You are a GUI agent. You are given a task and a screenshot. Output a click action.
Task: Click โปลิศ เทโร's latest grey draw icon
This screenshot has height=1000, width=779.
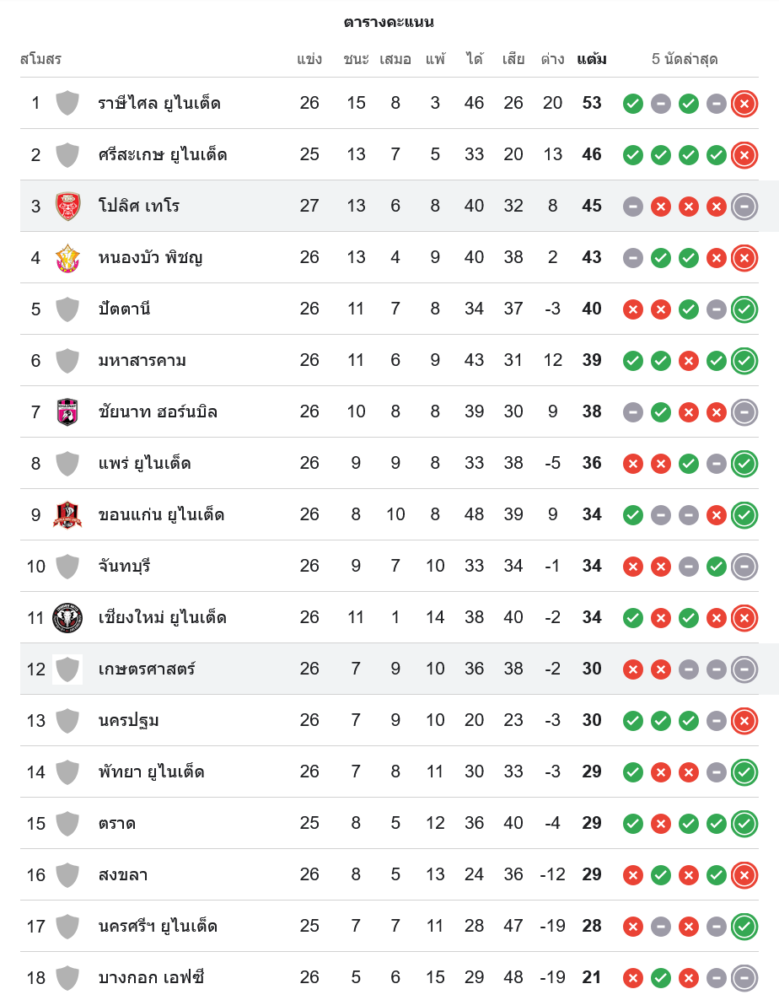[743, 206]
